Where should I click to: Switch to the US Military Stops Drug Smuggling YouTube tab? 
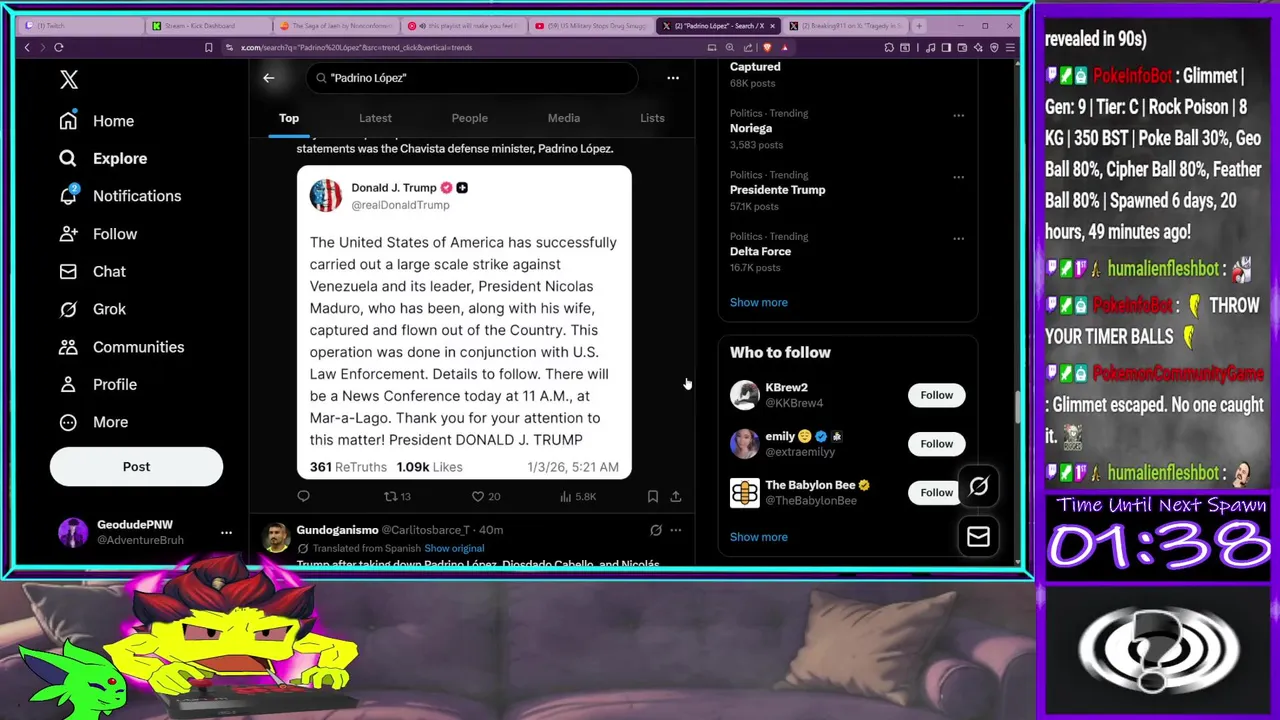pyautogui.click(x=589, y=25)
